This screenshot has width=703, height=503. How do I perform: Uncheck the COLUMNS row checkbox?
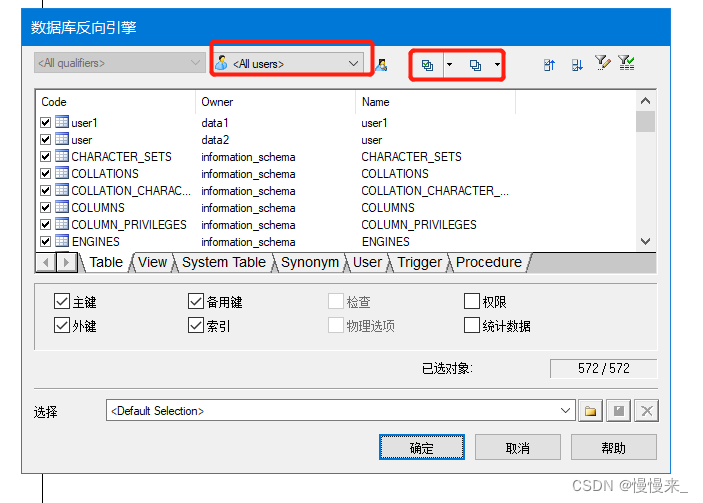tap(45, 208)
